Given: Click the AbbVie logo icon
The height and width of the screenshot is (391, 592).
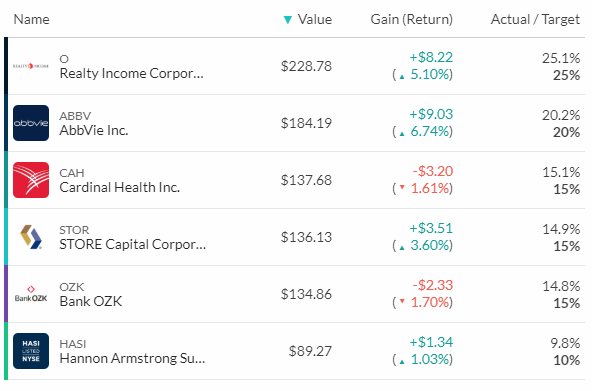Looking at the screenshot, I should 31,123.
